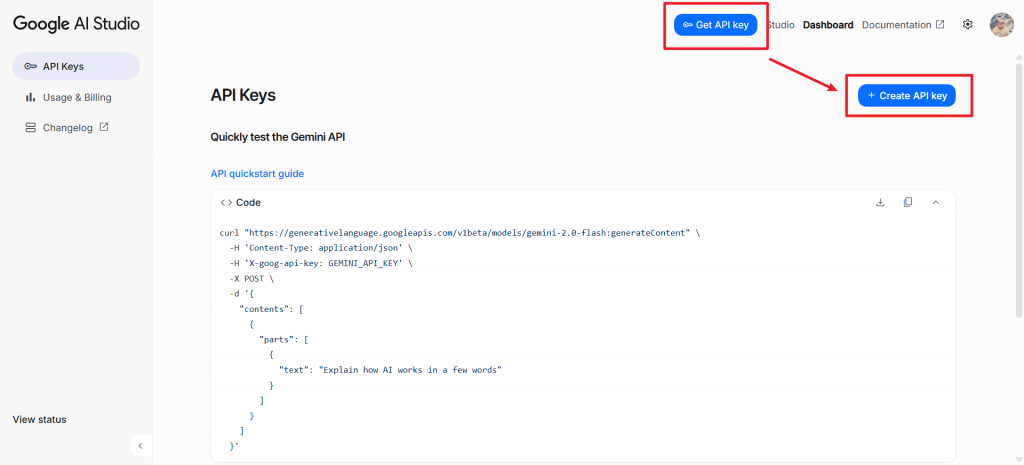This screenshot has height=465, width=1024.
Task: Switch to the Dashboard tab
Action: click(x=828, y=25)
